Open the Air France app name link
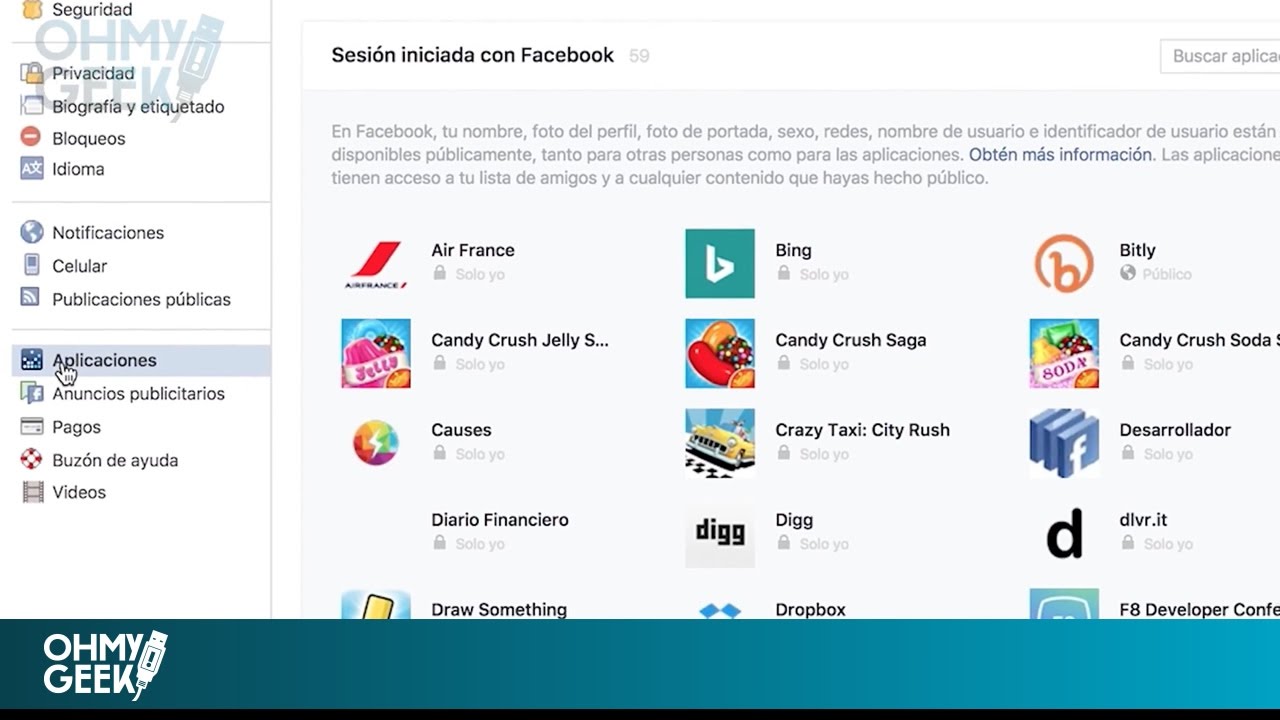The height and width of the screenshot is (720, 1280). point(473,250)
